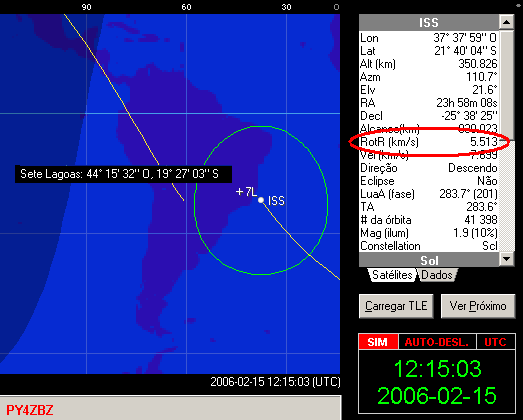Click the satellite data panel scrollbar track
Screen dimensions: 523x420
[506, 193]
